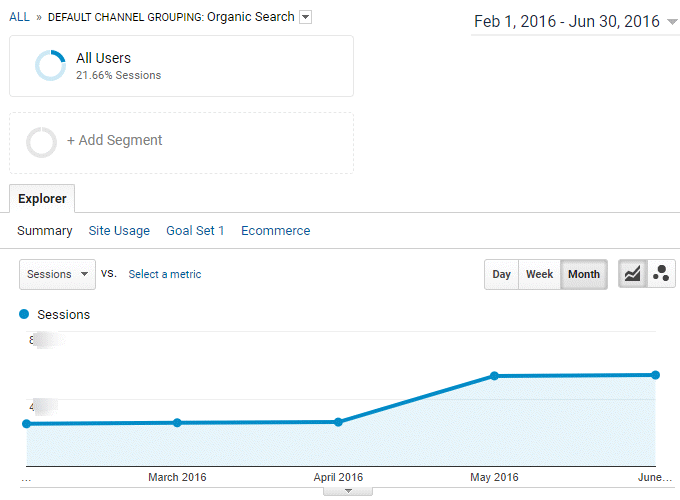Click Select a metric link

coord(165,274)
